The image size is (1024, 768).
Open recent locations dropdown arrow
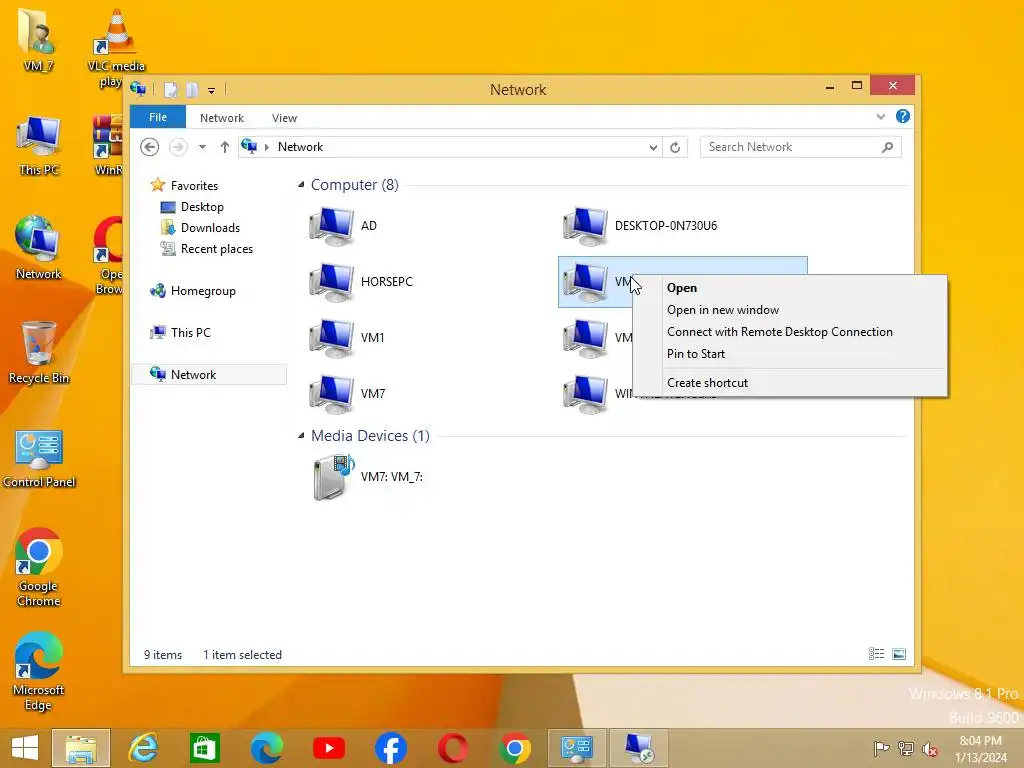click(202, 147)
